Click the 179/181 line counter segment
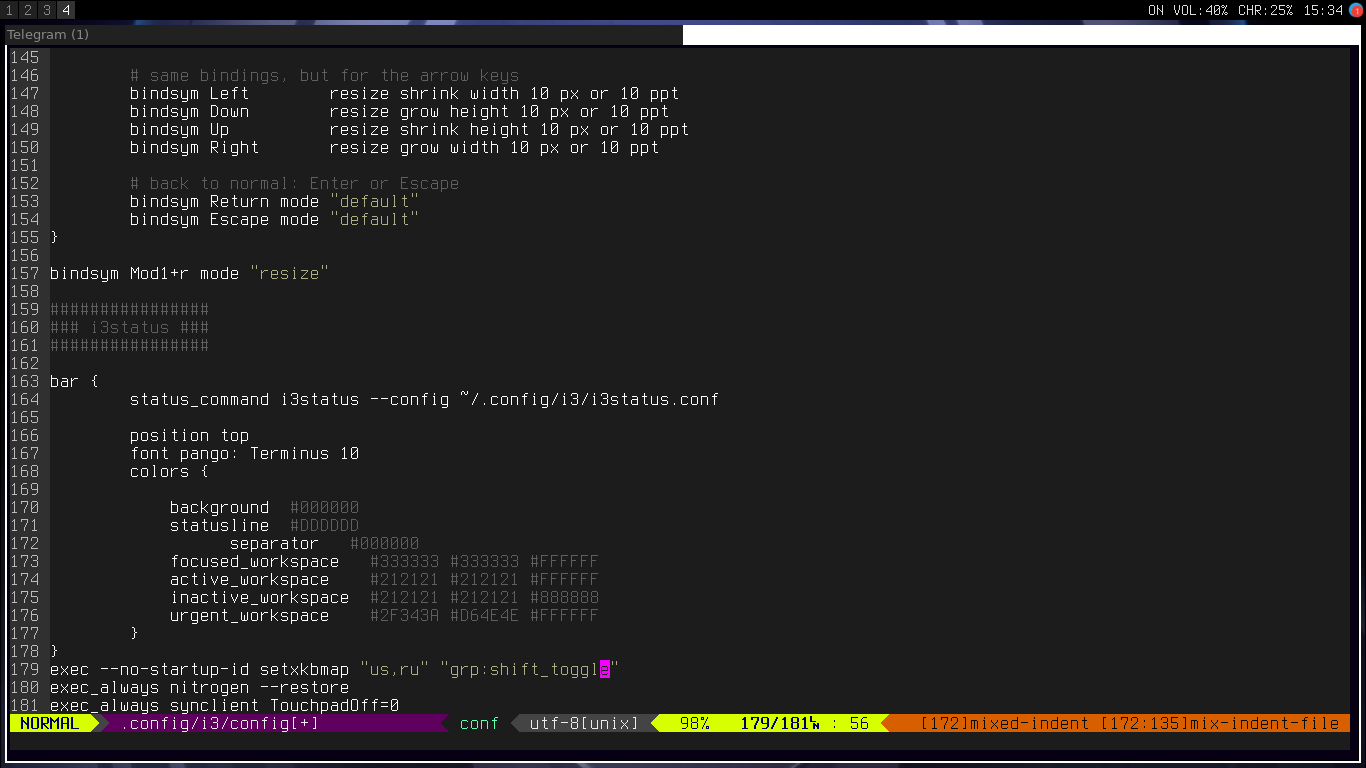This screenshot has width=1366, height=768. point(780,723)
